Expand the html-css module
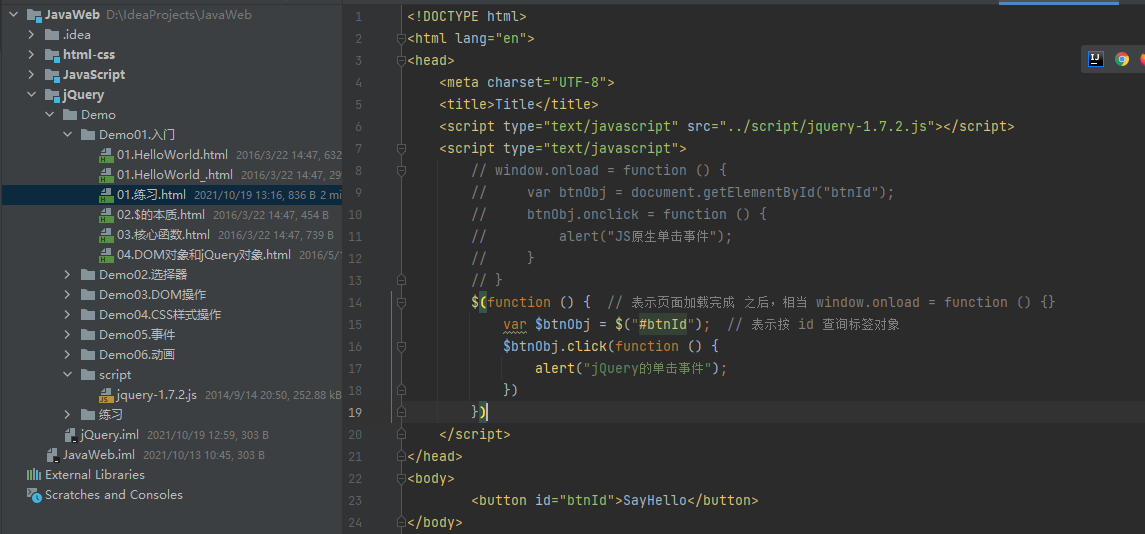This screenshot has height=534, width=1145. [31, 55]
